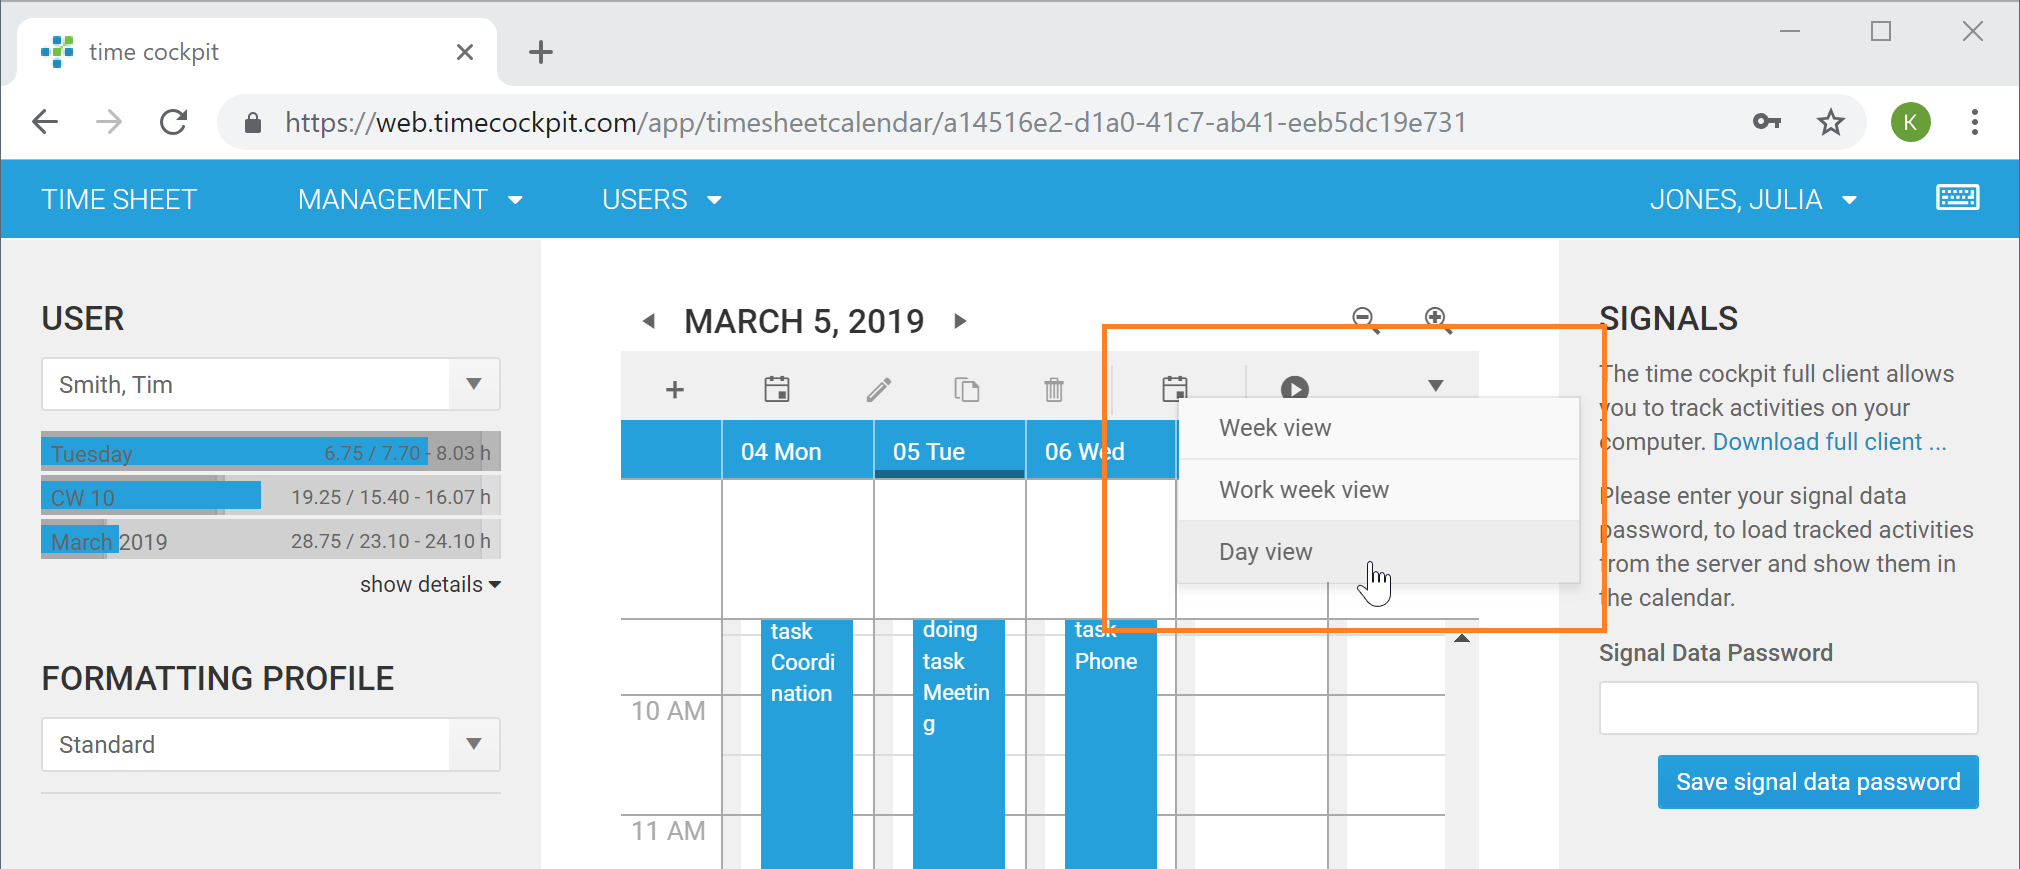
Task: Delete entry using the trash icon
Action: tap(1054, 389)
